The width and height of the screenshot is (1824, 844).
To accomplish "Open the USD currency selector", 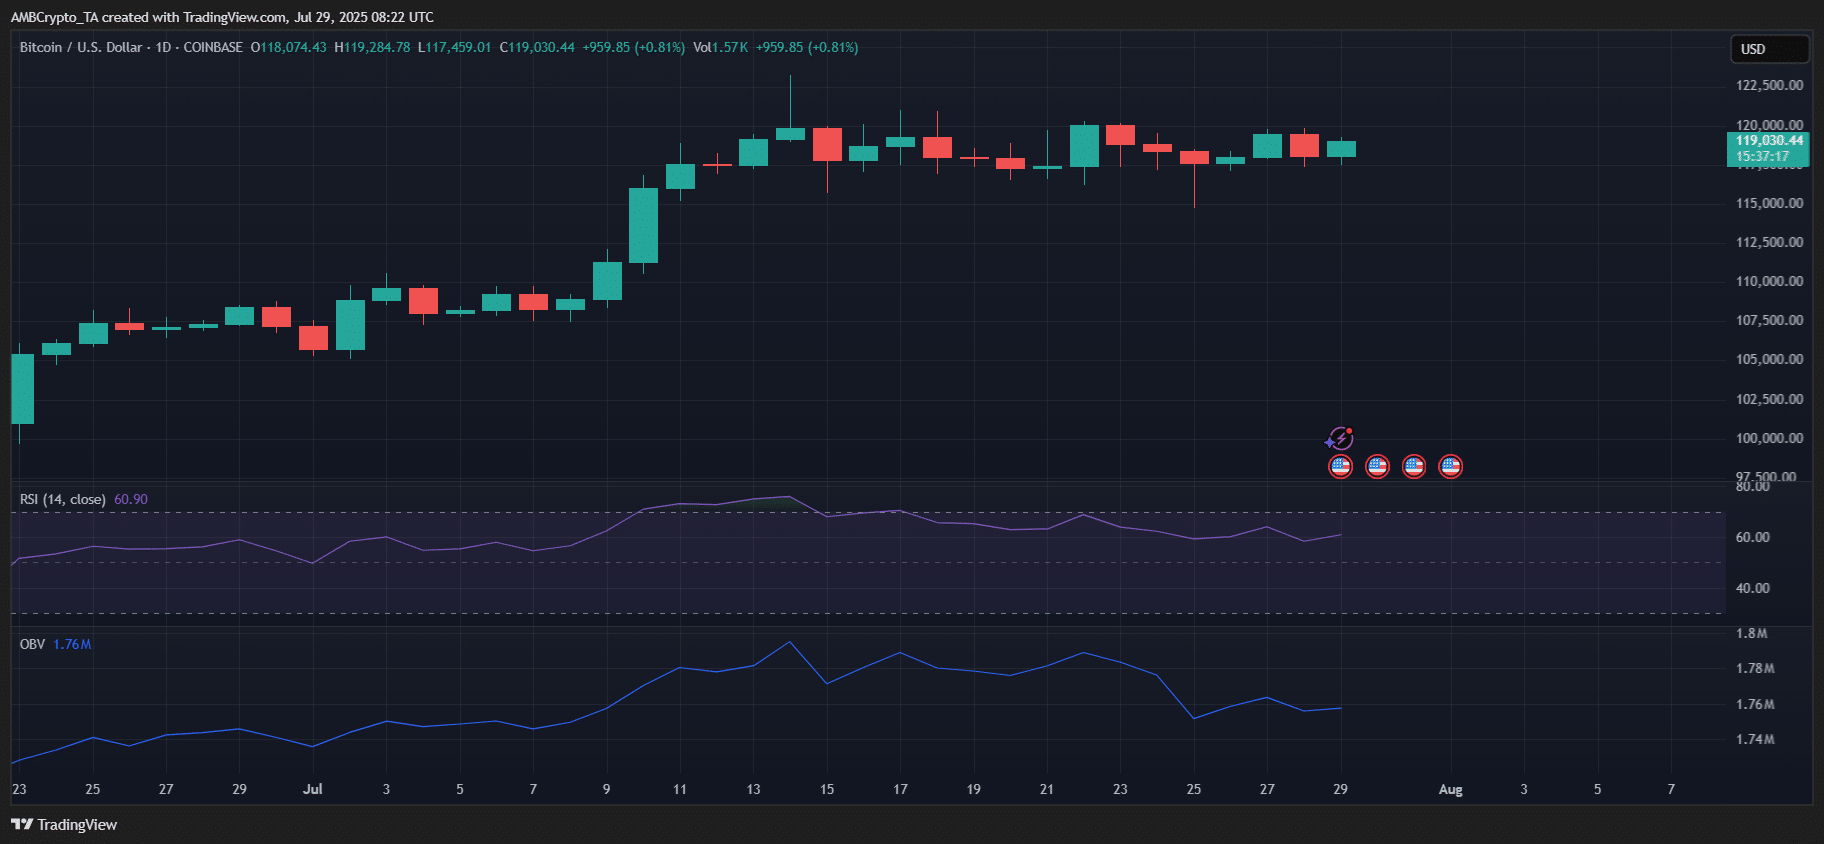I will click(x=1768, y=49).
